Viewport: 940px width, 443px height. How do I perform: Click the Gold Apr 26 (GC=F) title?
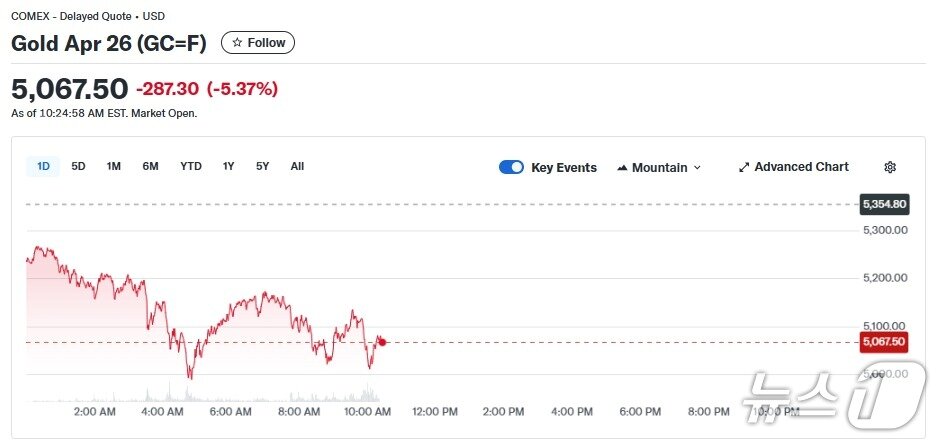click(110, 43)
